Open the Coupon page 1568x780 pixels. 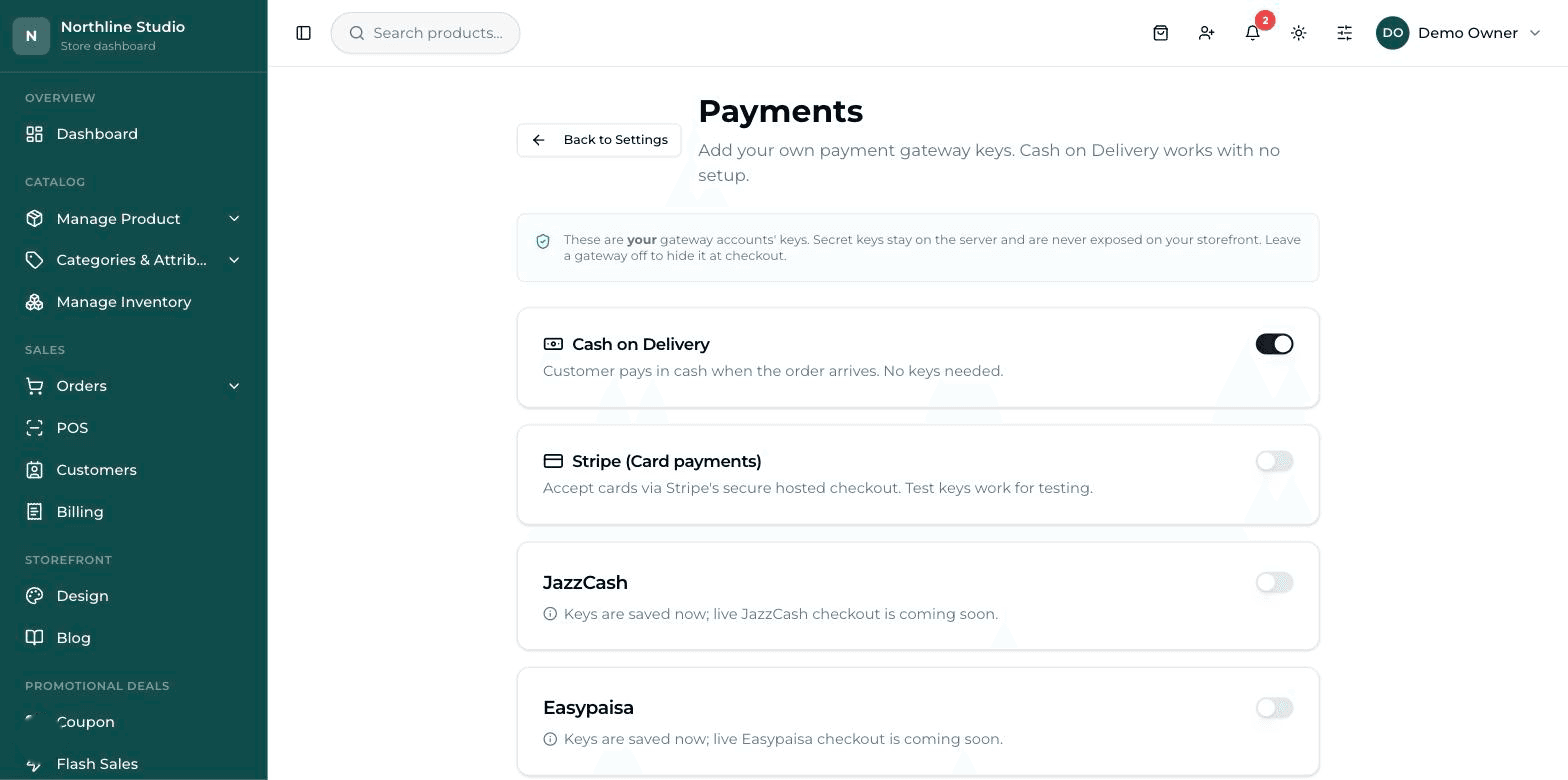point(133,722)
